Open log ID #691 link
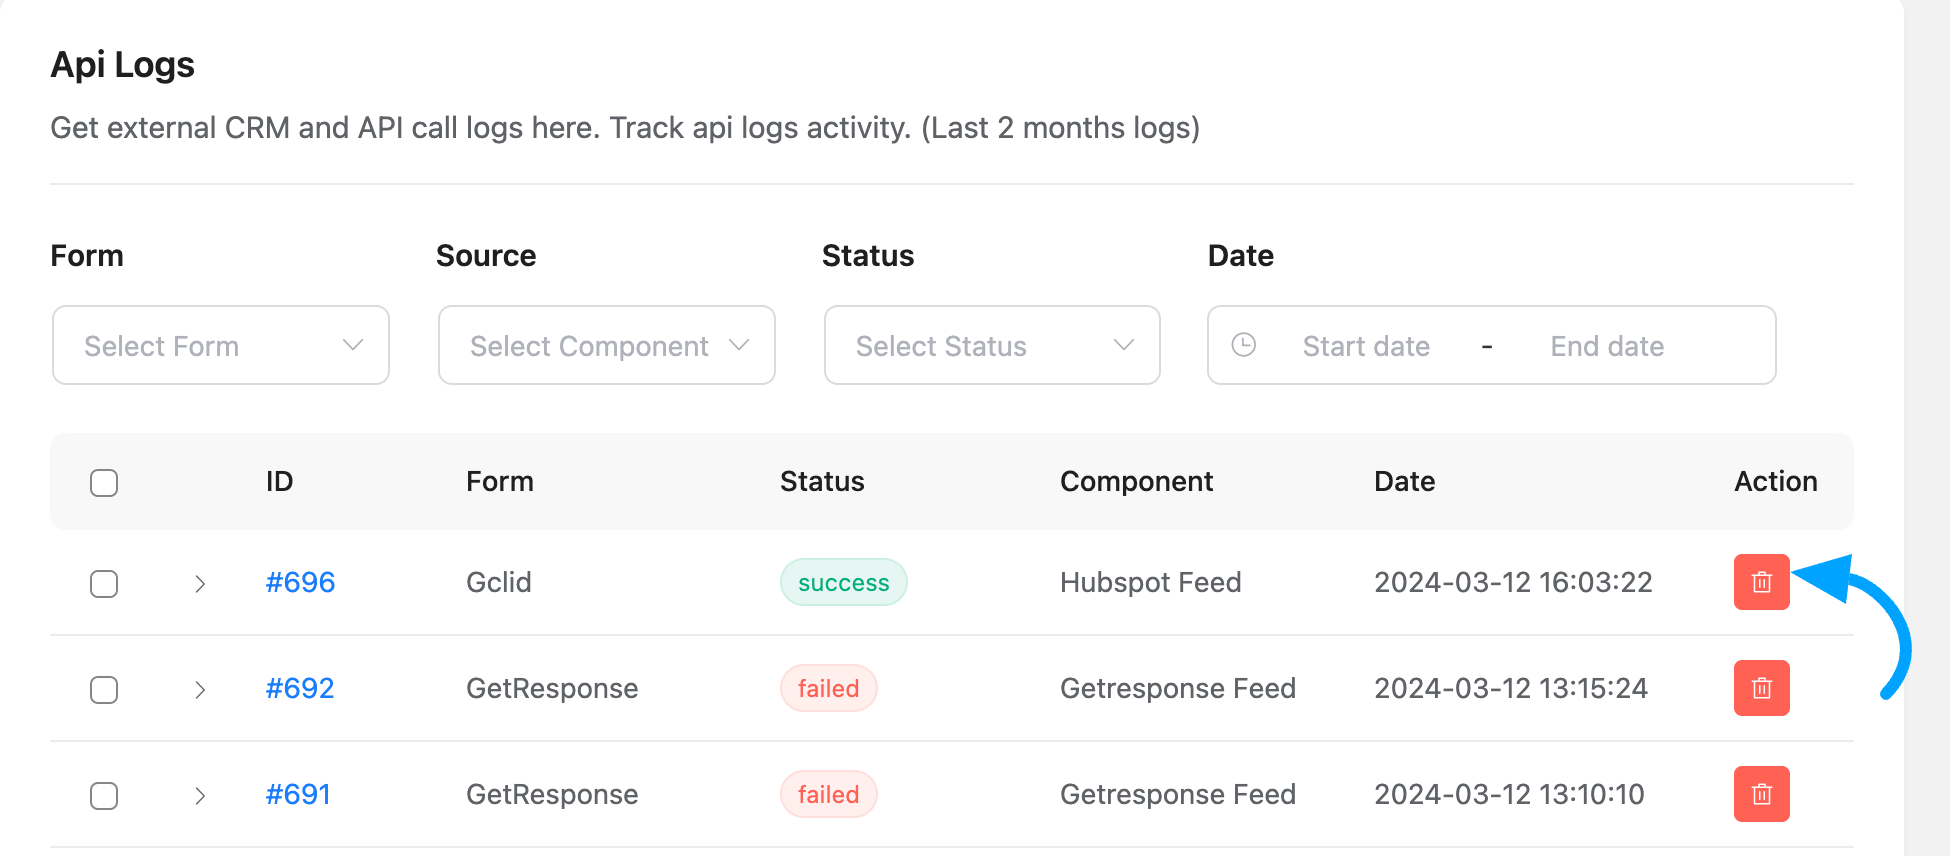This screenshot has height=856, width=1950. (x=298, y=794)
